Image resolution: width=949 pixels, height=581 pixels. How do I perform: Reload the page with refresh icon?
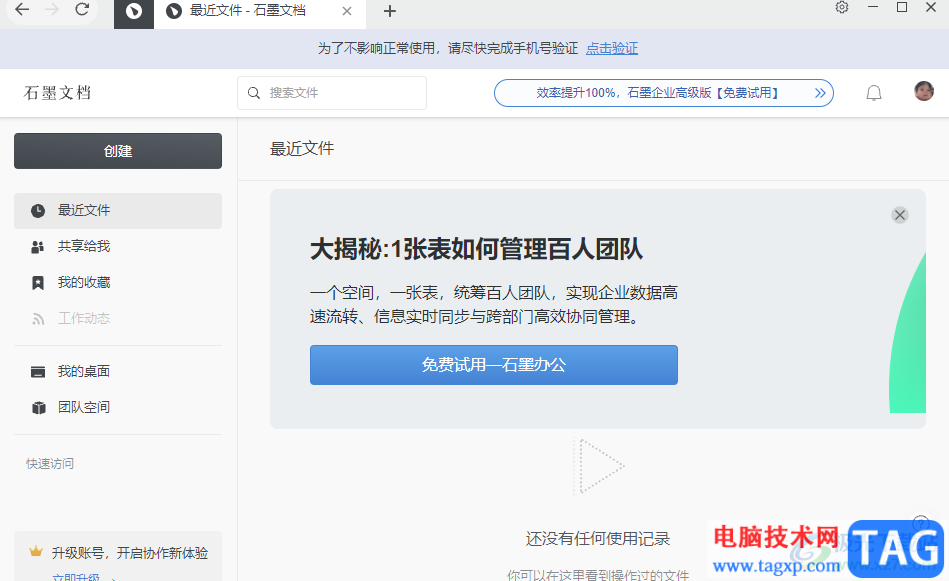pyautogui.click(x=82, y=10)
